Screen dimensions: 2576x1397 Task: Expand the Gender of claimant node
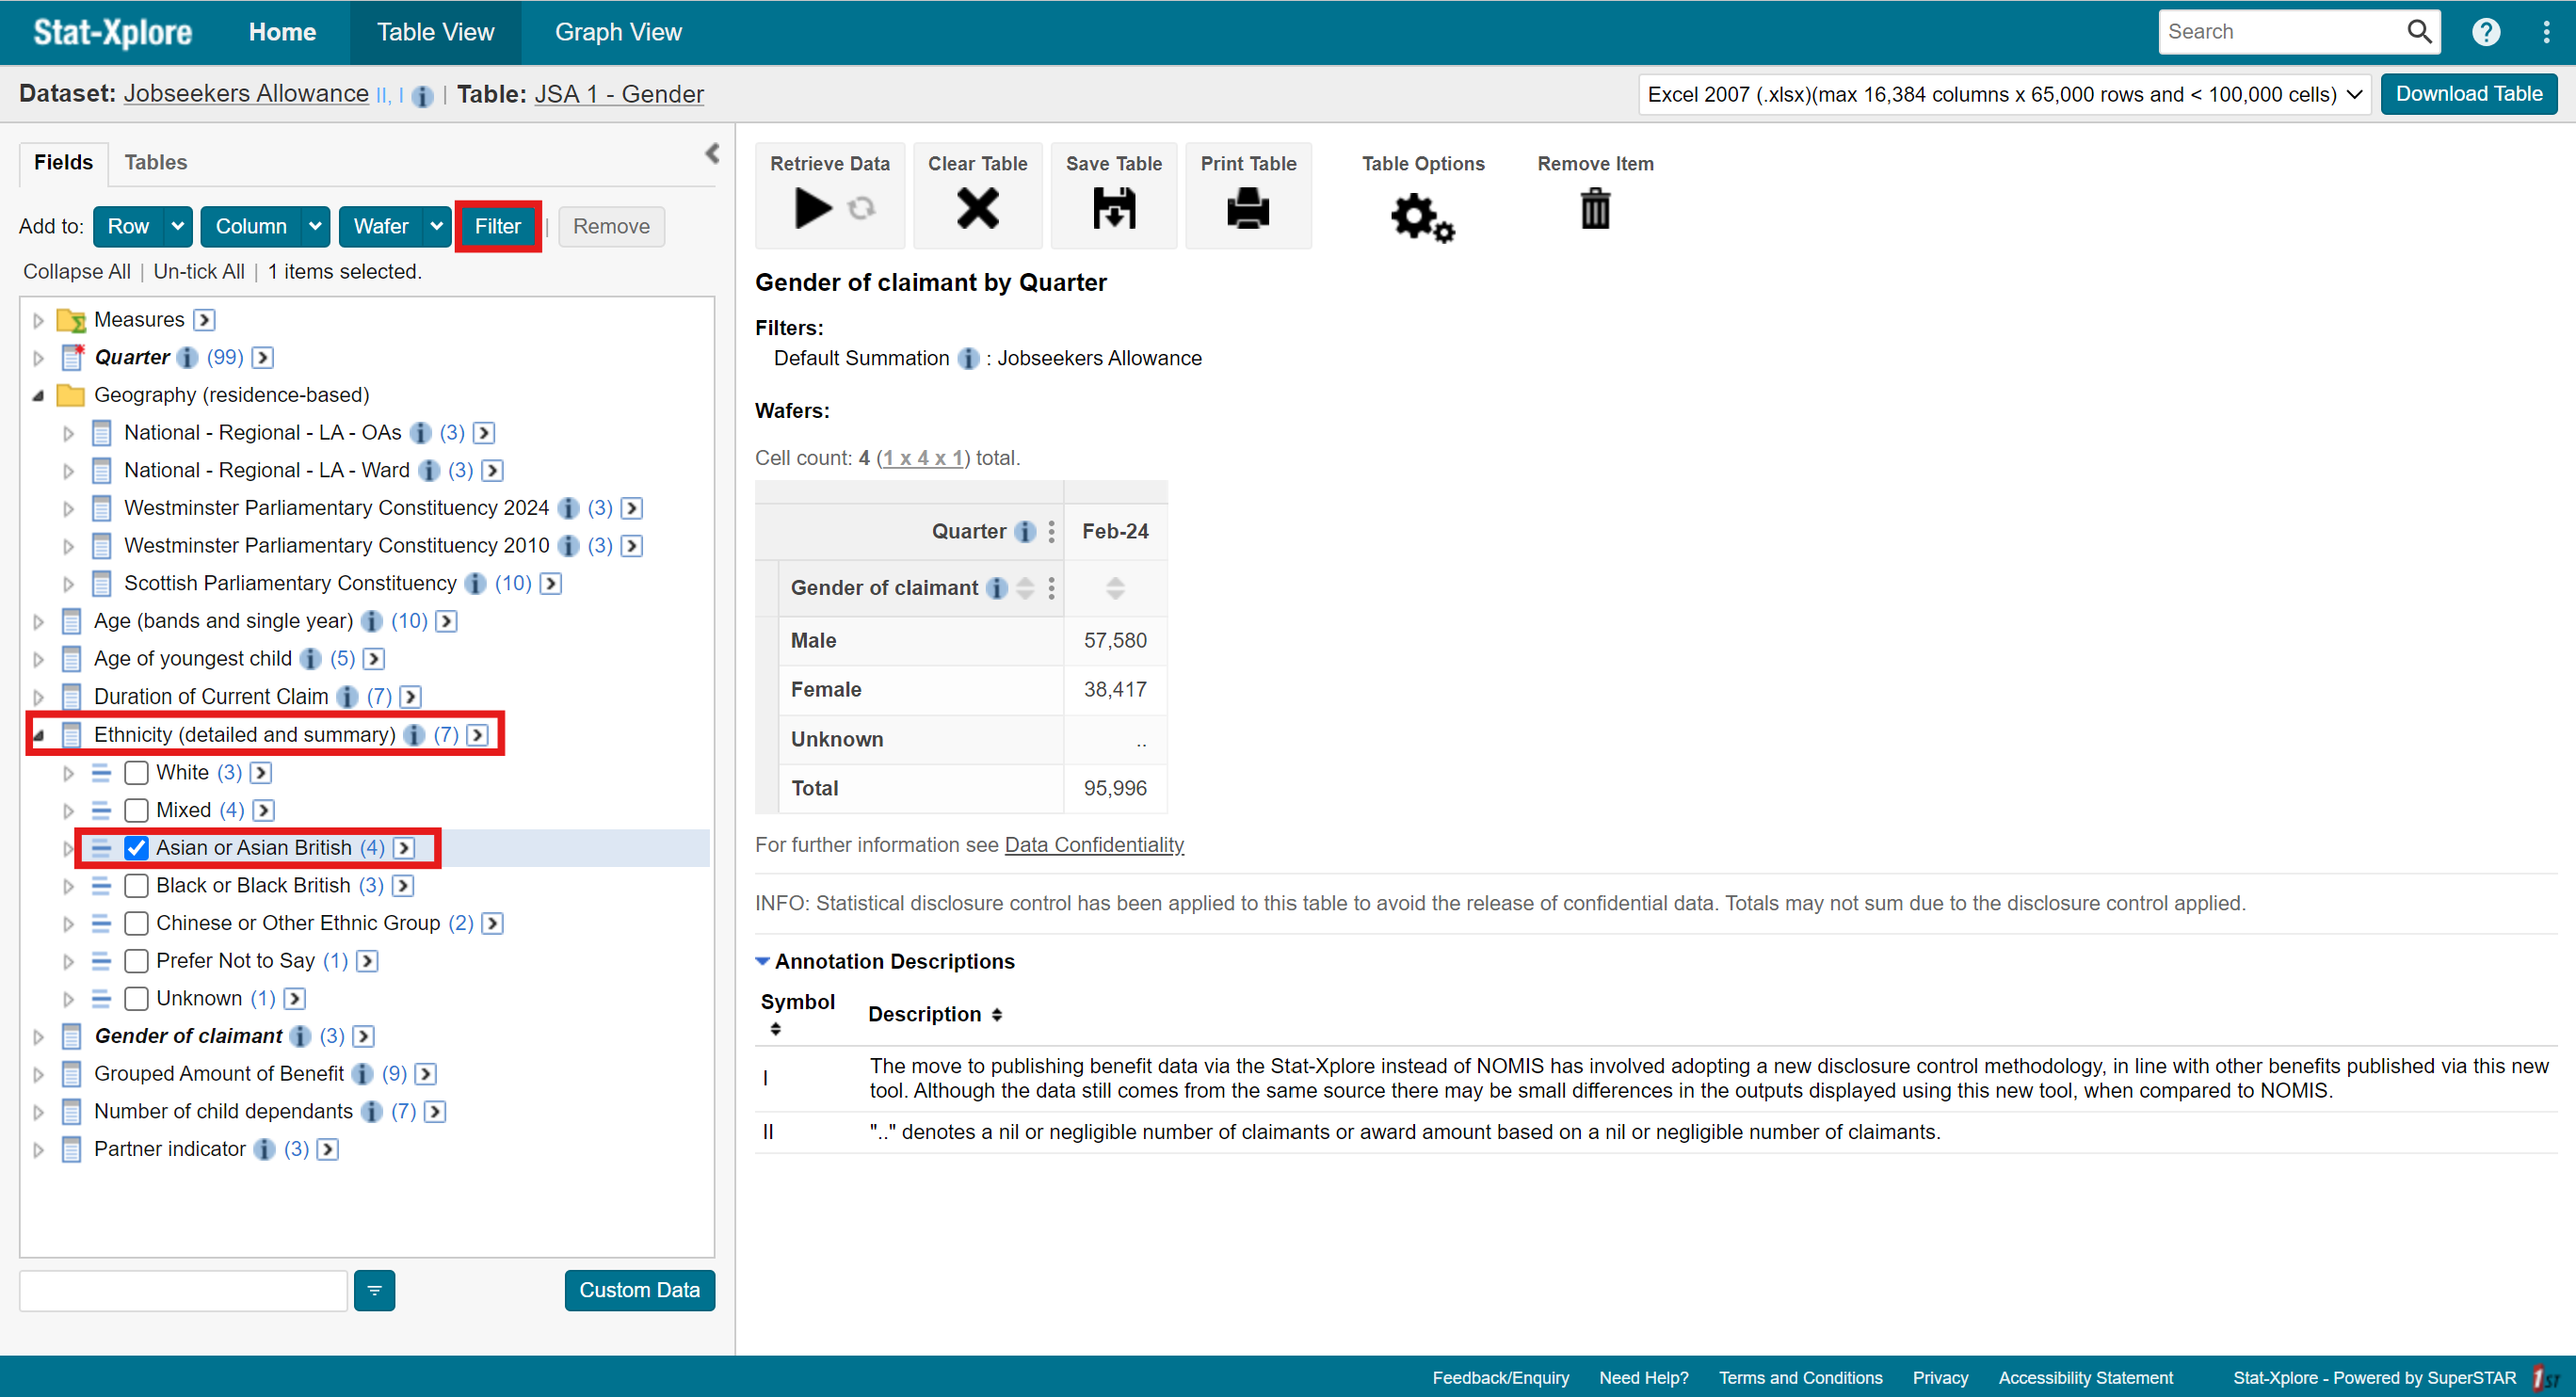tap(38, 1037)
